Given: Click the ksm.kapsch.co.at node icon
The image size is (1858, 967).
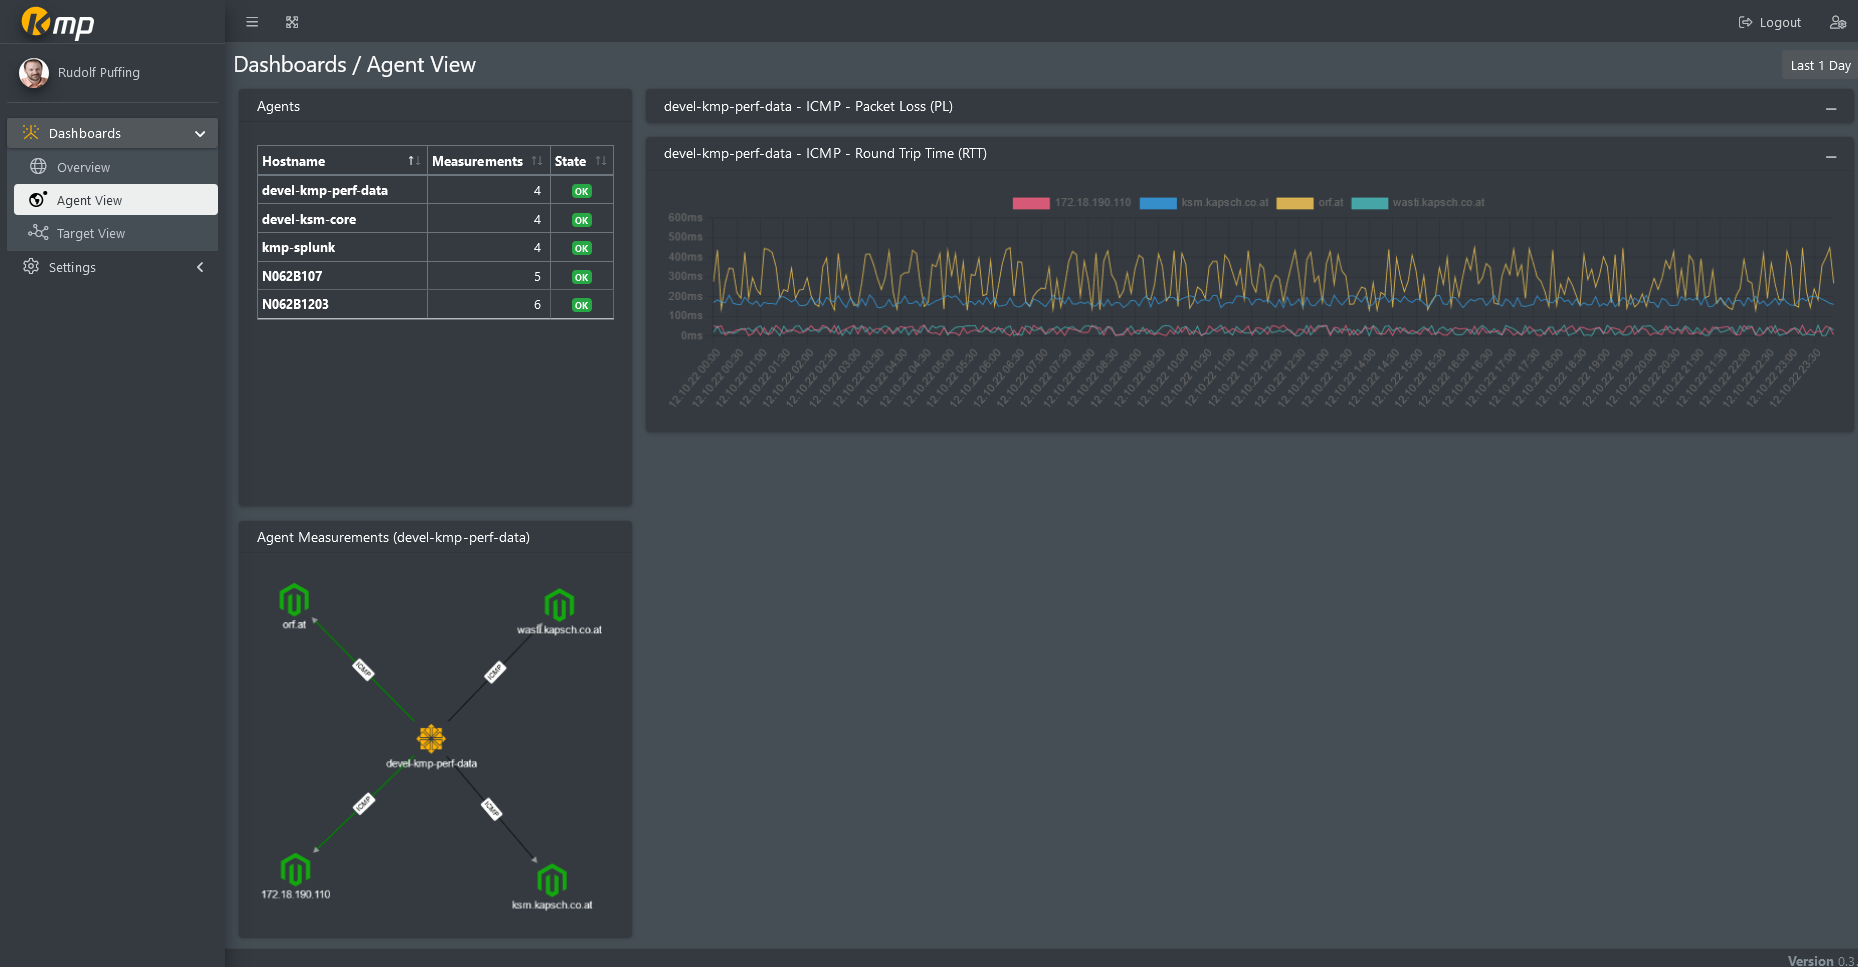Looking at the screenshot, I should coord(552,880).
